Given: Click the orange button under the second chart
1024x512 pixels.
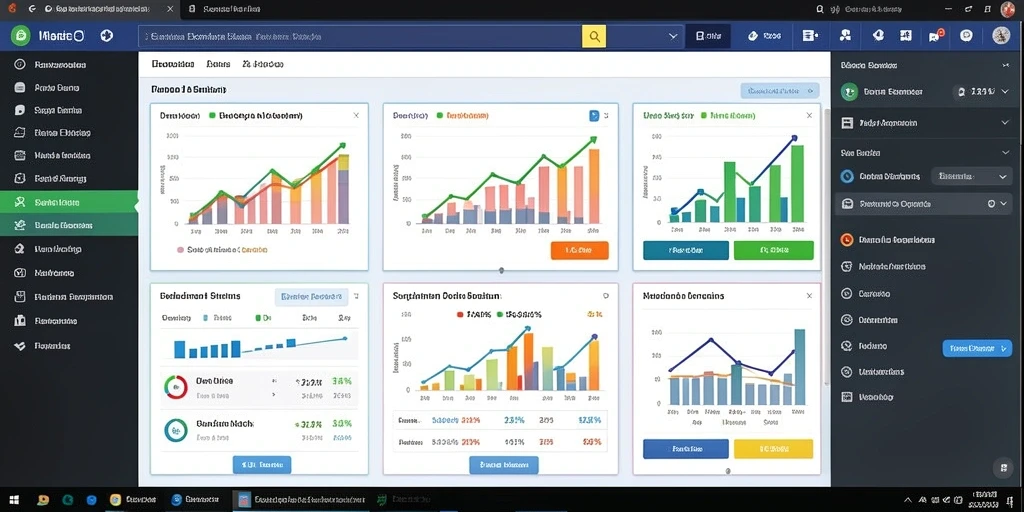Looking at the screenshot, I should click(x=579, y=250).
